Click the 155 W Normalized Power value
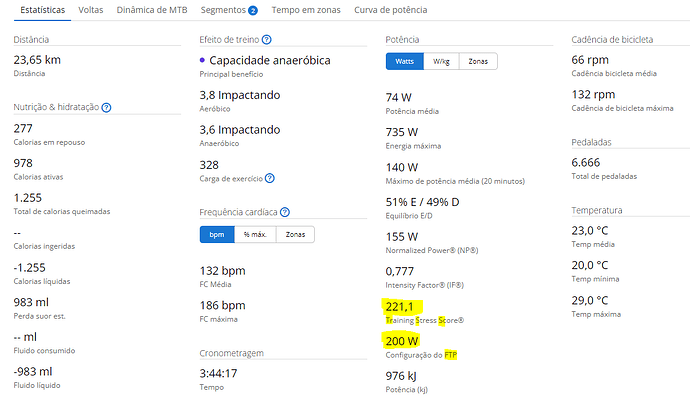Screen dimensions: 690x398 point(402,237)
